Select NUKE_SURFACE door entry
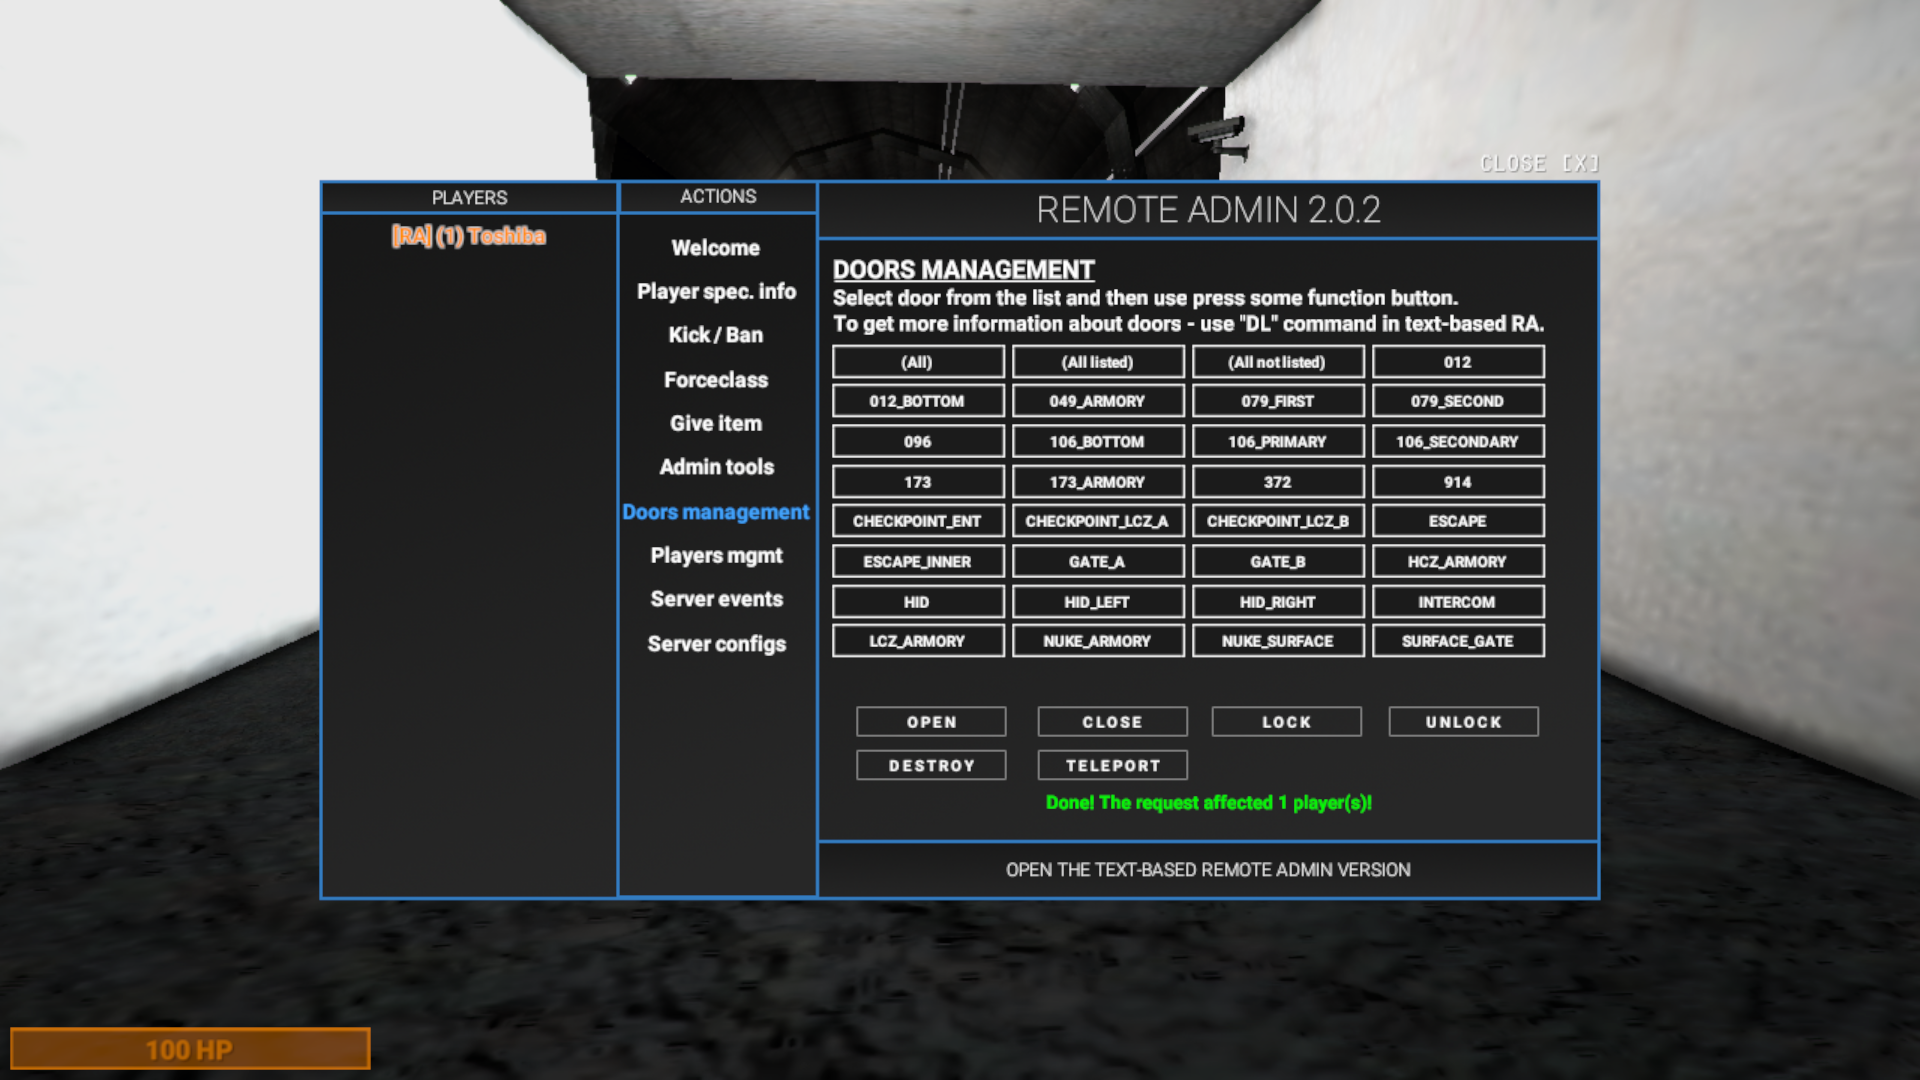The height and width of the screenshot is (1080, 1920). [x=1277, y=641]
